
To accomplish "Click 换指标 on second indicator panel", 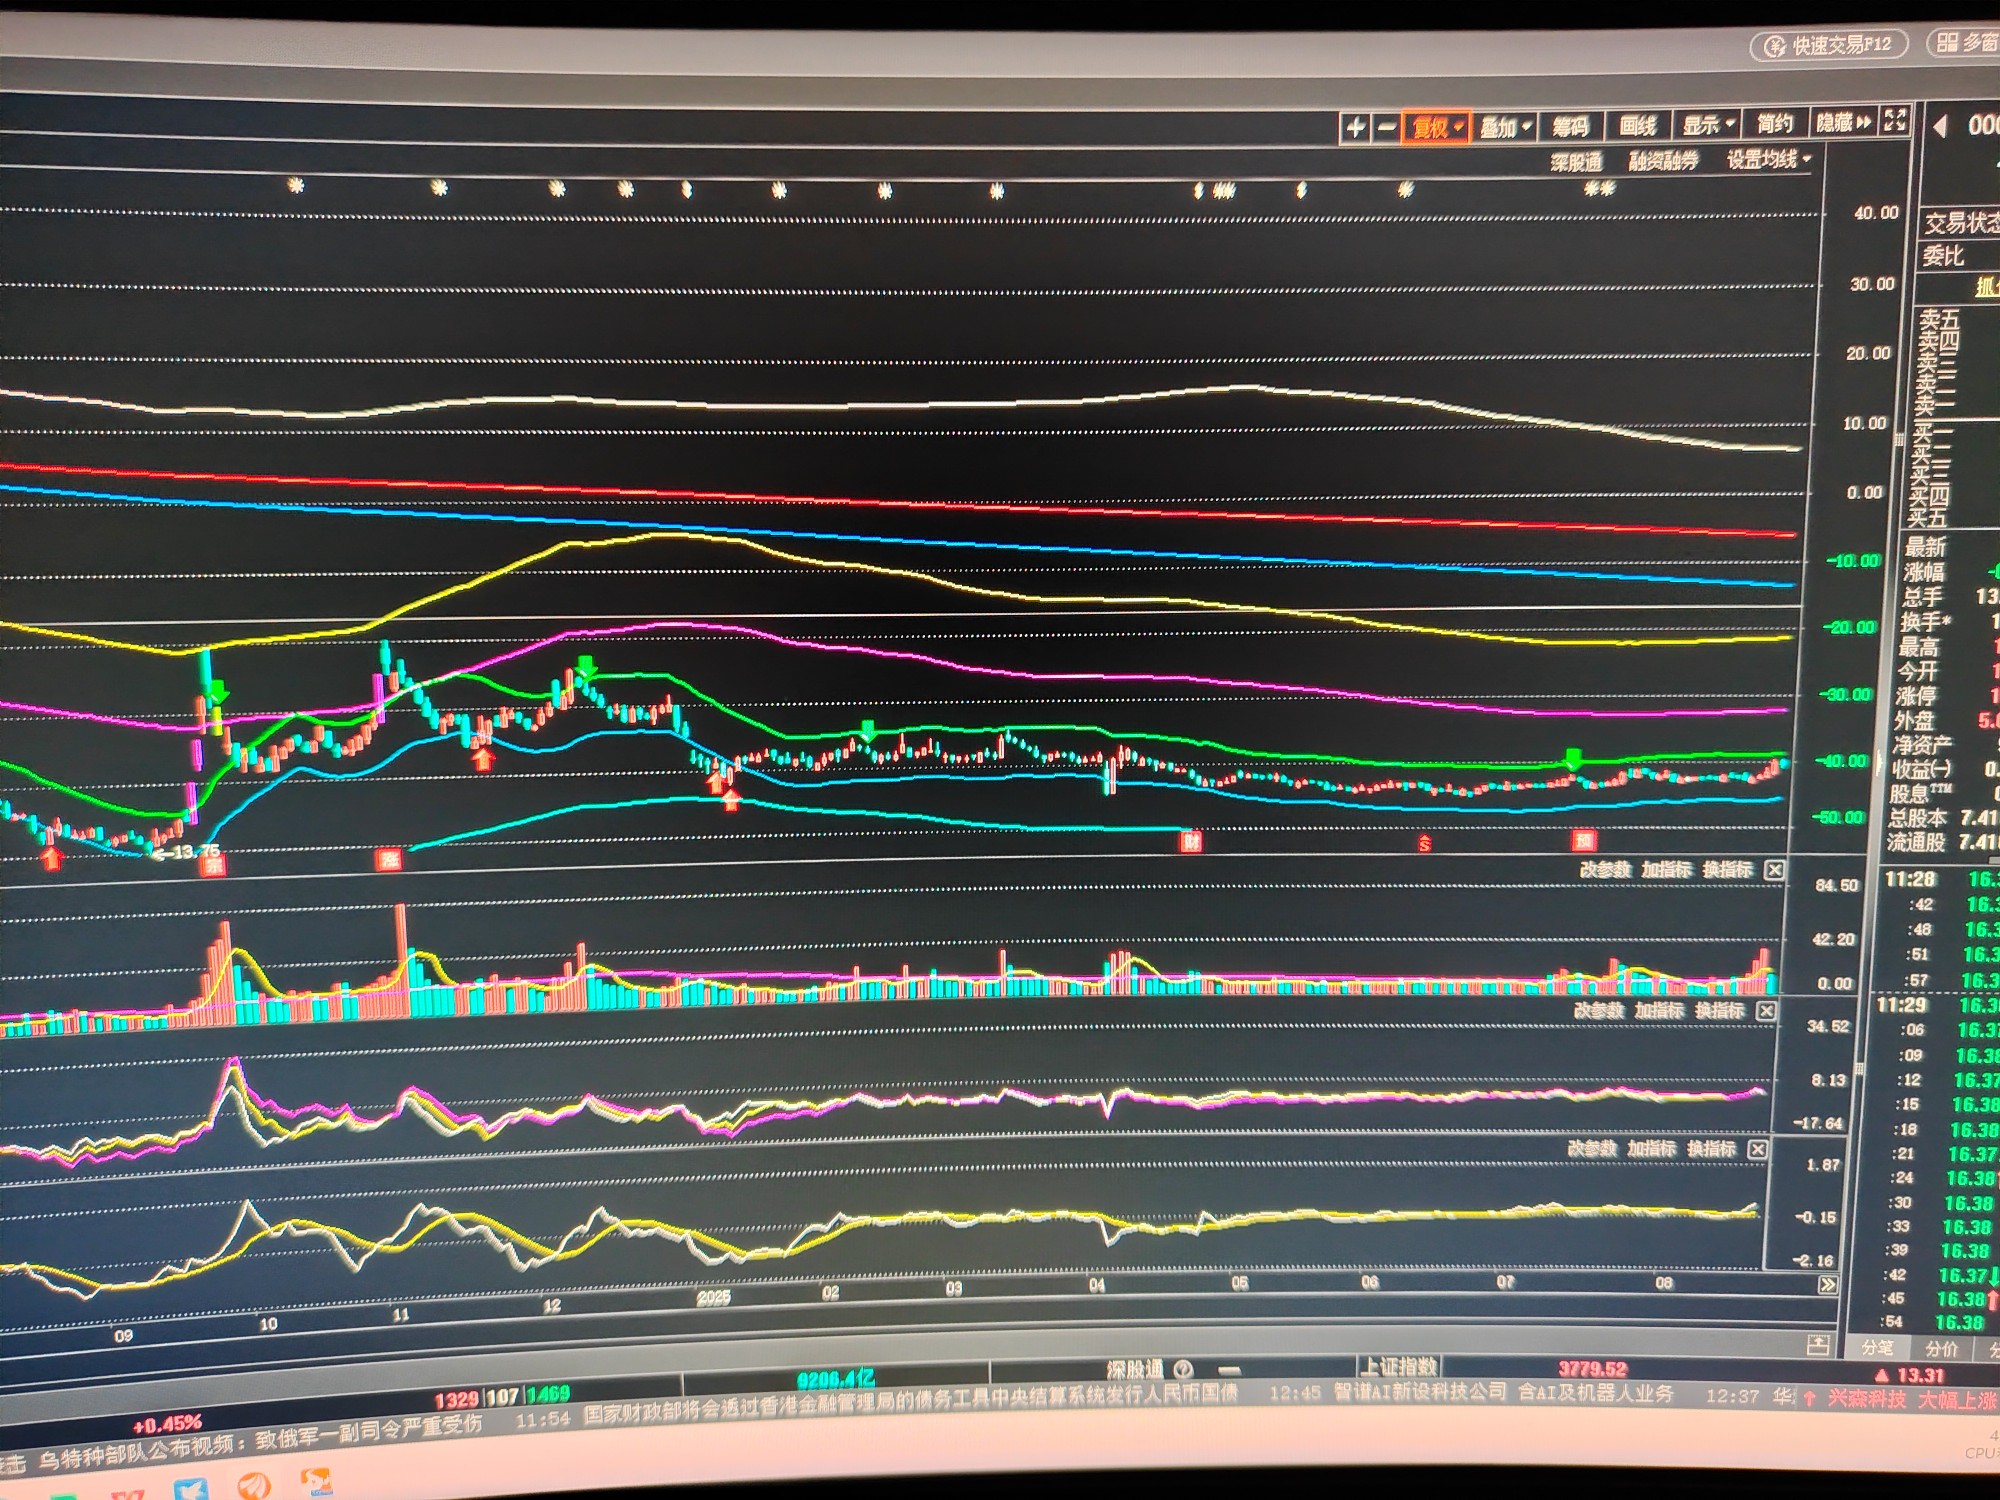I will point(1720,1011).
